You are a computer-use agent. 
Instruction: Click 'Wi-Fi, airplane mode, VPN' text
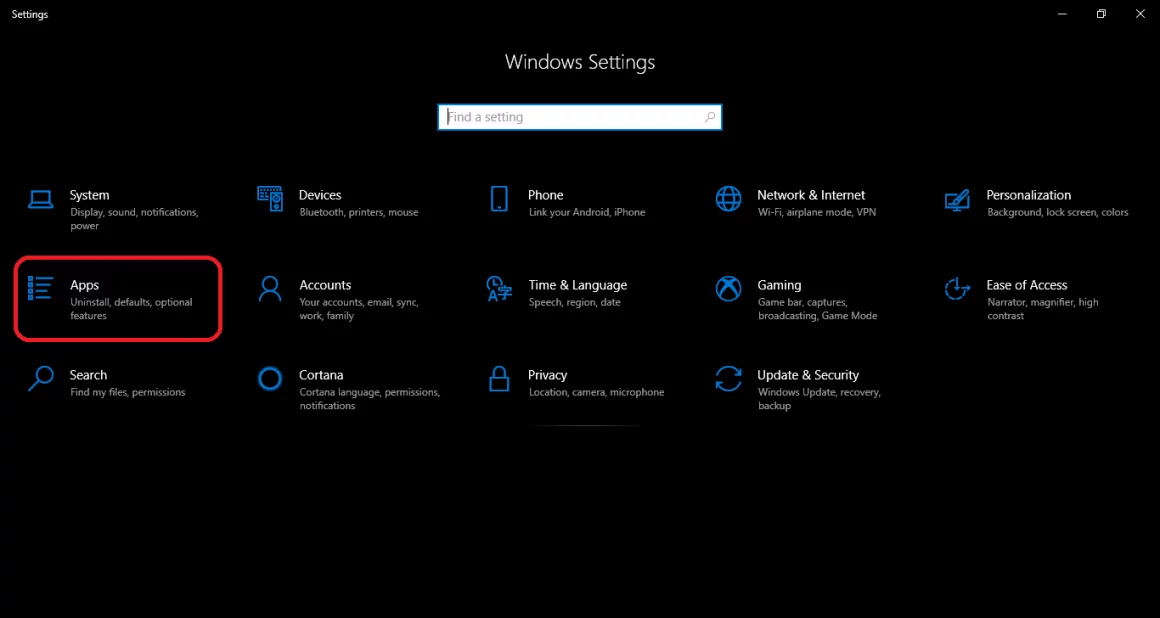817,212
